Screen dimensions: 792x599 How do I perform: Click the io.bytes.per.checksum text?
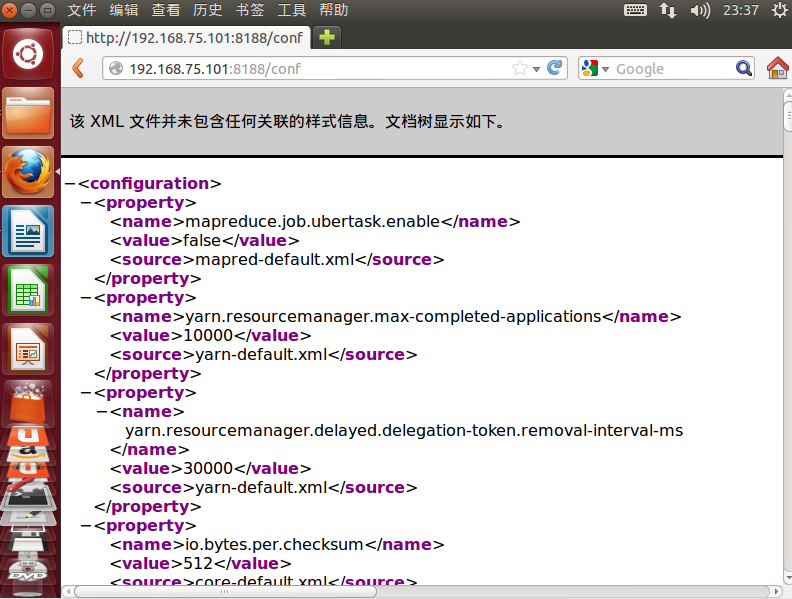[x=274, y=545]
